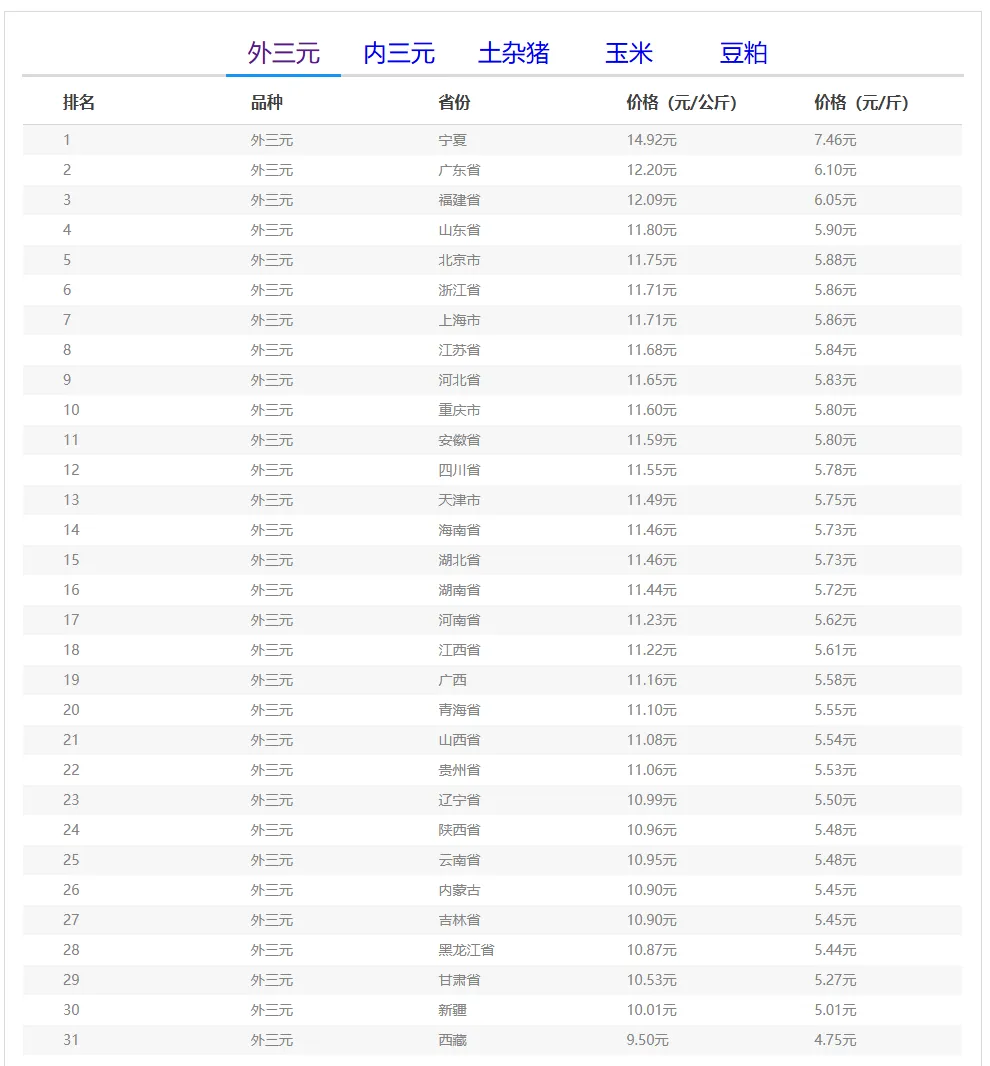Screen dimensions: 990x1066
Task: Click the 12.20元 price cell
Action: [x=651, y=170]
